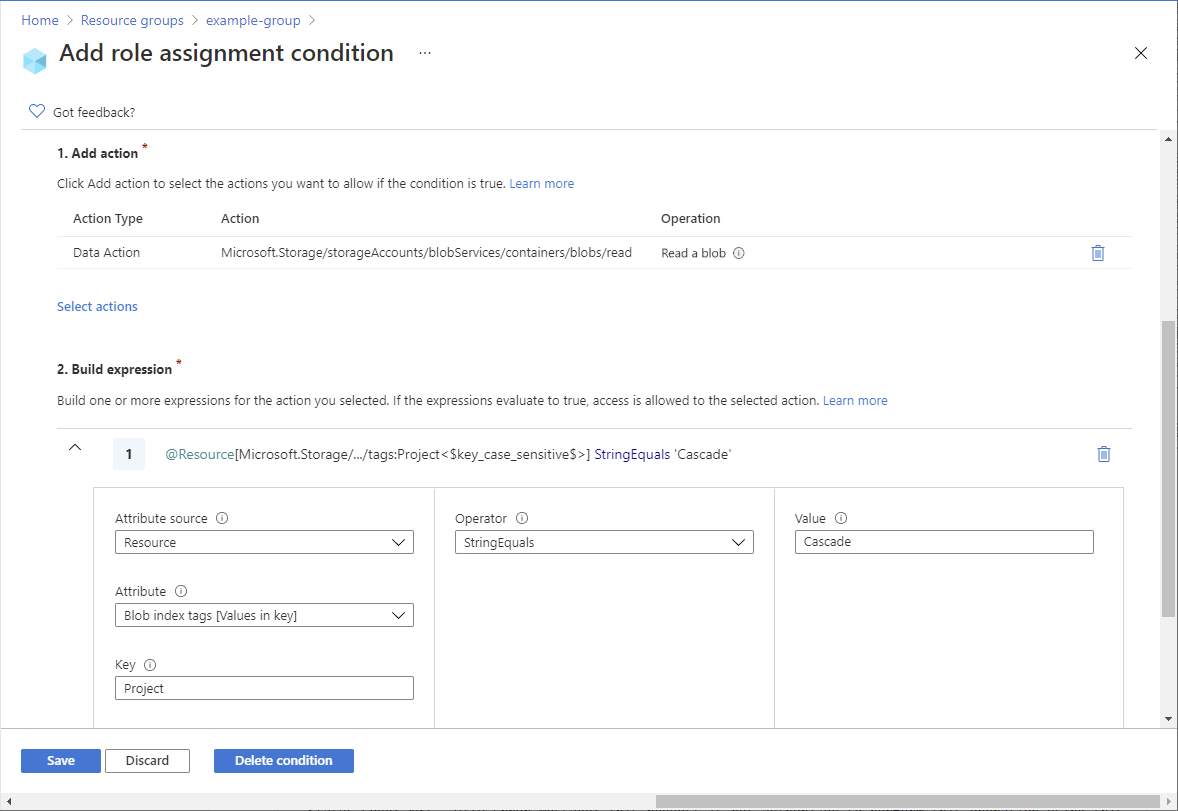The height and width of the screenshot is (811, 1178).
Task: Click the StringEquals link in the expression
Action: 632,454
